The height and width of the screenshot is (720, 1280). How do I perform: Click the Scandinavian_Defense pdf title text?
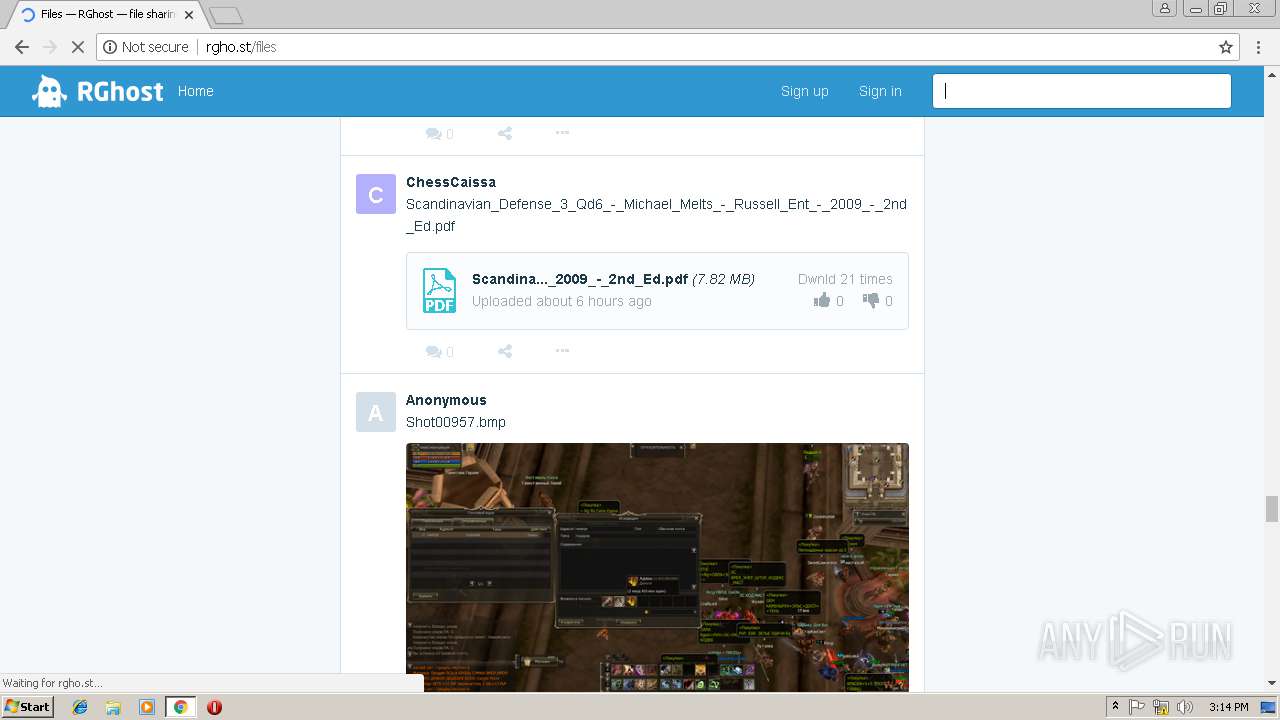tap(656, 215)
